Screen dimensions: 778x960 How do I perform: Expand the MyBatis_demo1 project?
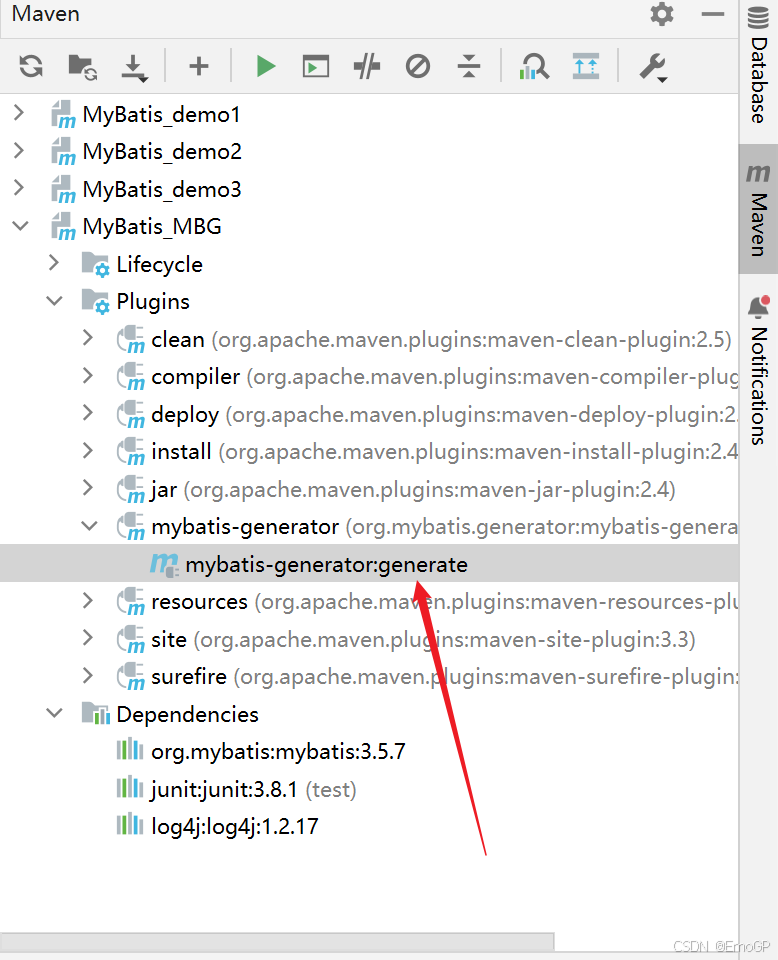point(19,113)
